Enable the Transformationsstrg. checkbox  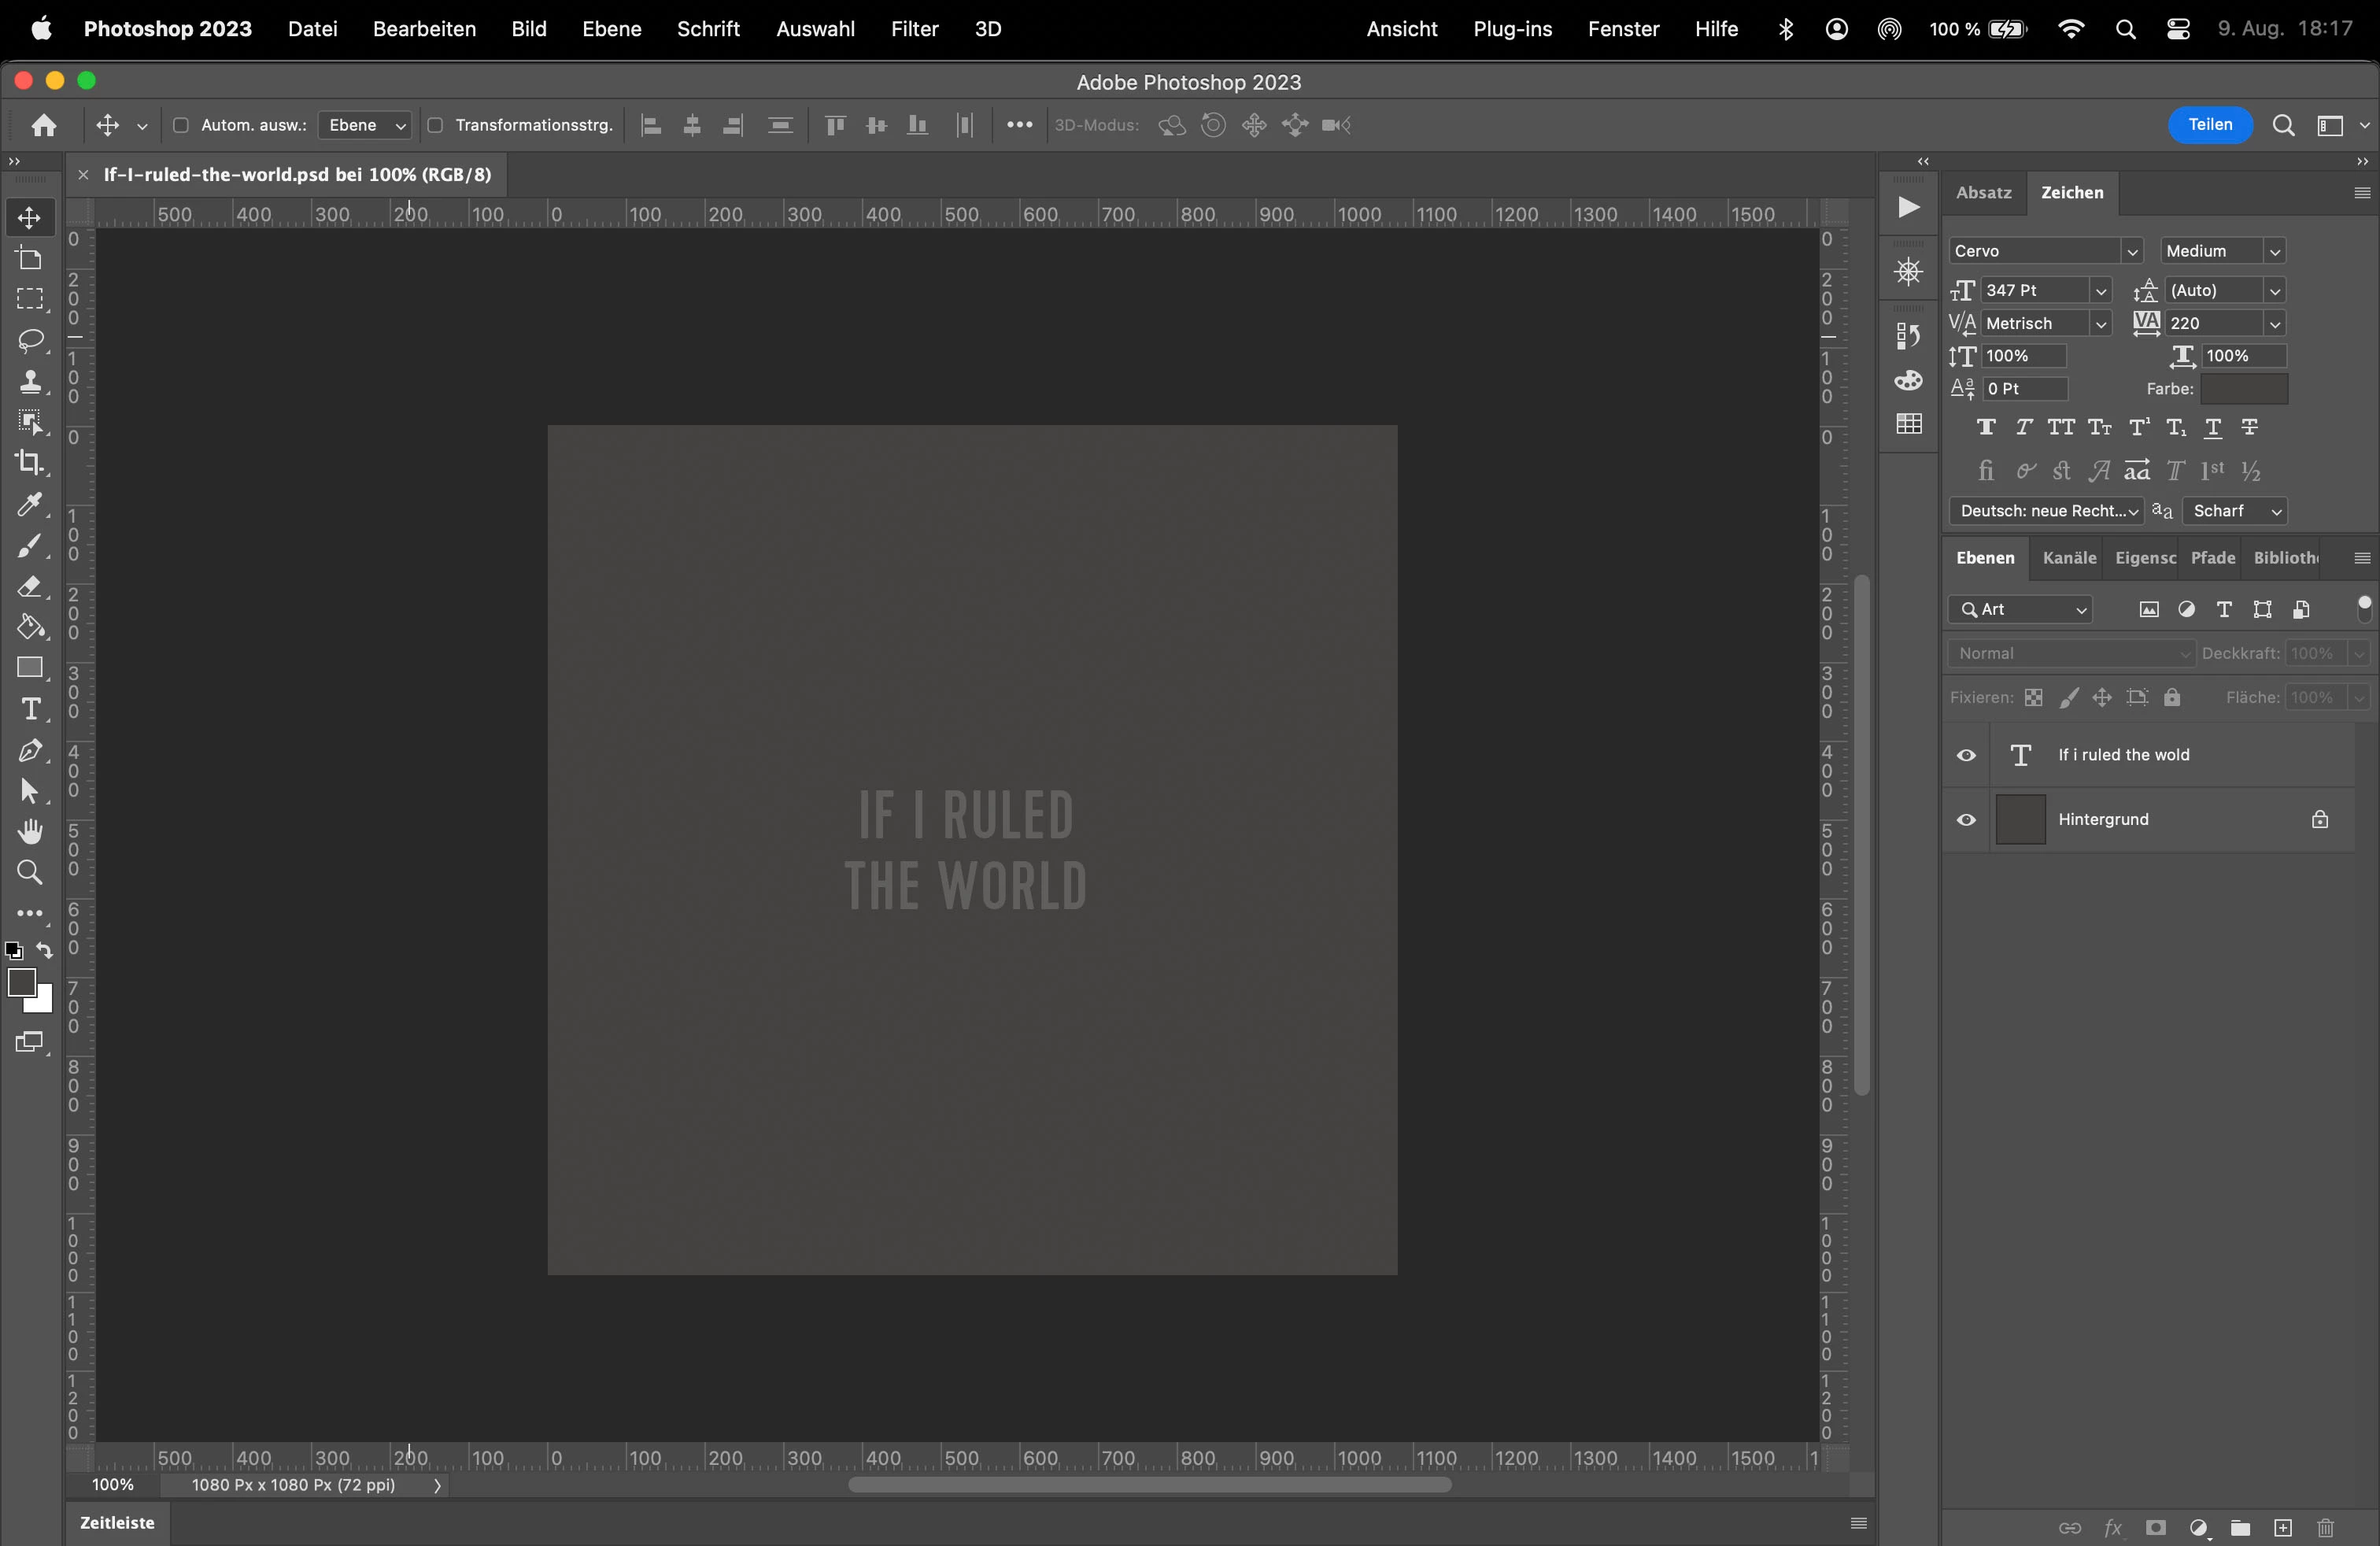[x=435, y=125]
